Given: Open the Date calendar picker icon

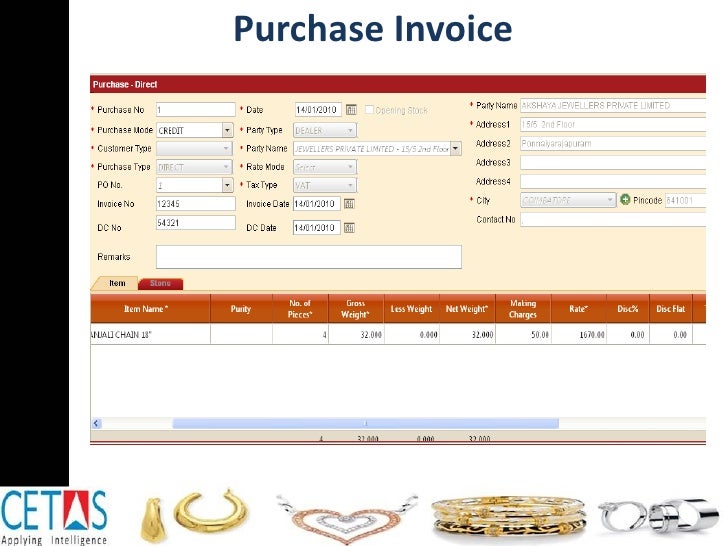Looking at the screenshot, I should [351, 110].
